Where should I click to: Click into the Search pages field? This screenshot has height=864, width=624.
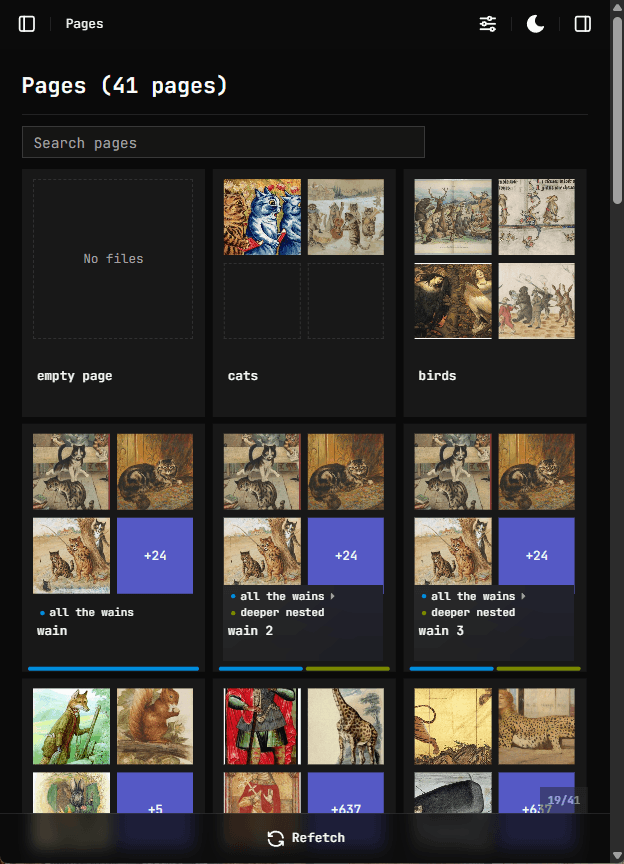tap(223, 143)
